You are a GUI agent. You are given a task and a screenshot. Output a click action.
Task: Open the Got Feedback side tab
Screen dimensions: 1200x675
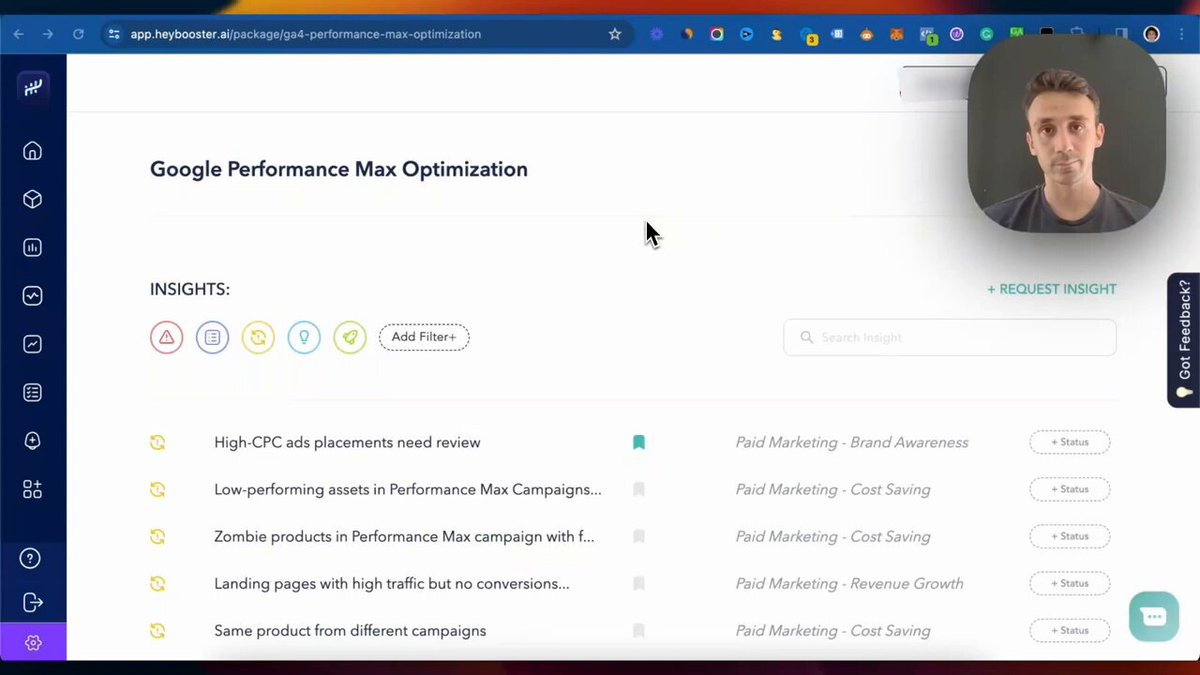(x=1184, y=340)
